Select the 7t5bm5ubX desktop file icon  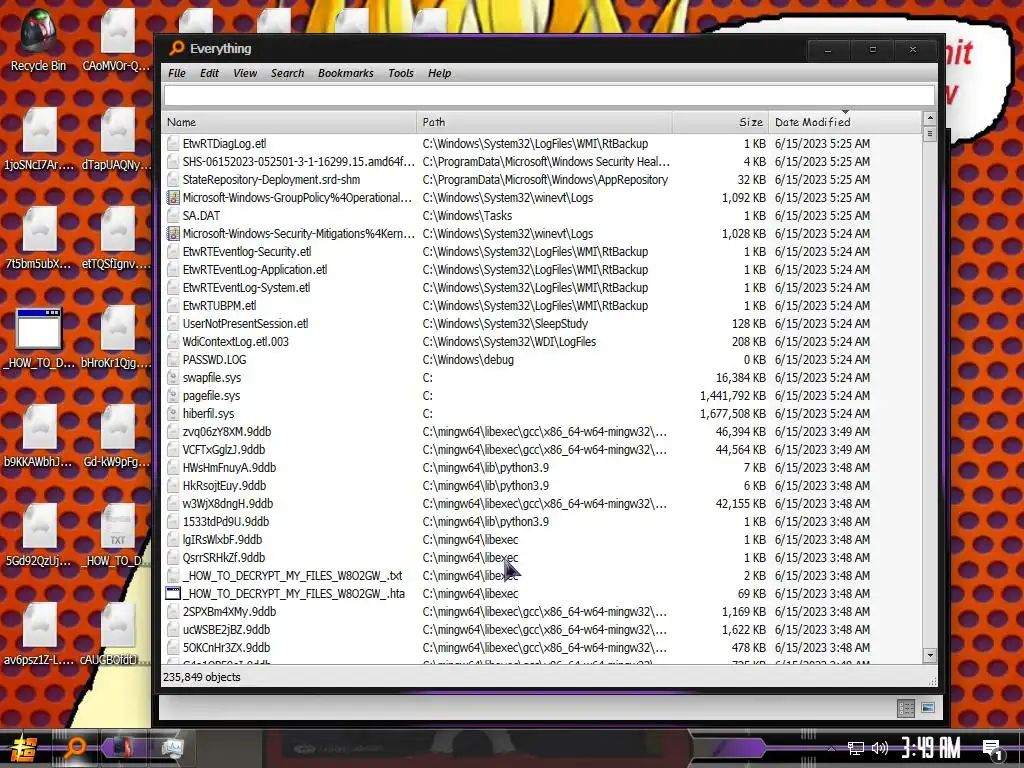tap(39, 238)
